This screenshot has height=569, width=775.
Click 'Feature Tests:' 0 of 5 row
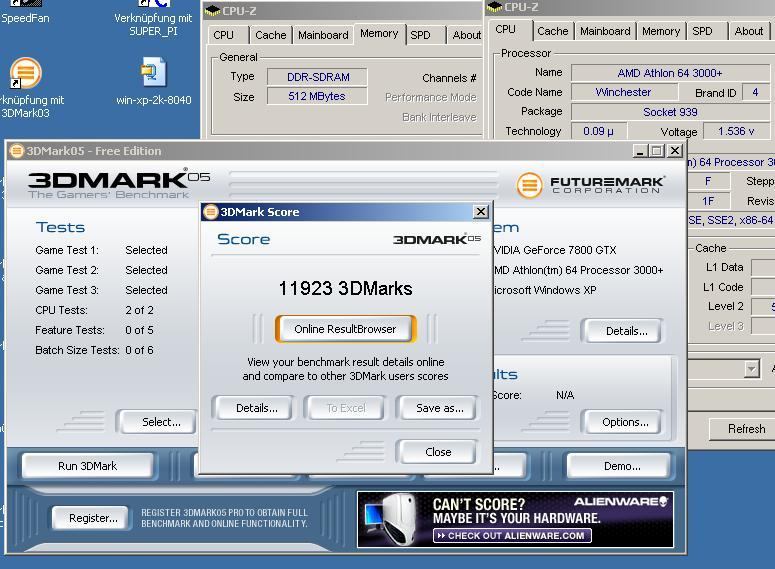[94, 330]
